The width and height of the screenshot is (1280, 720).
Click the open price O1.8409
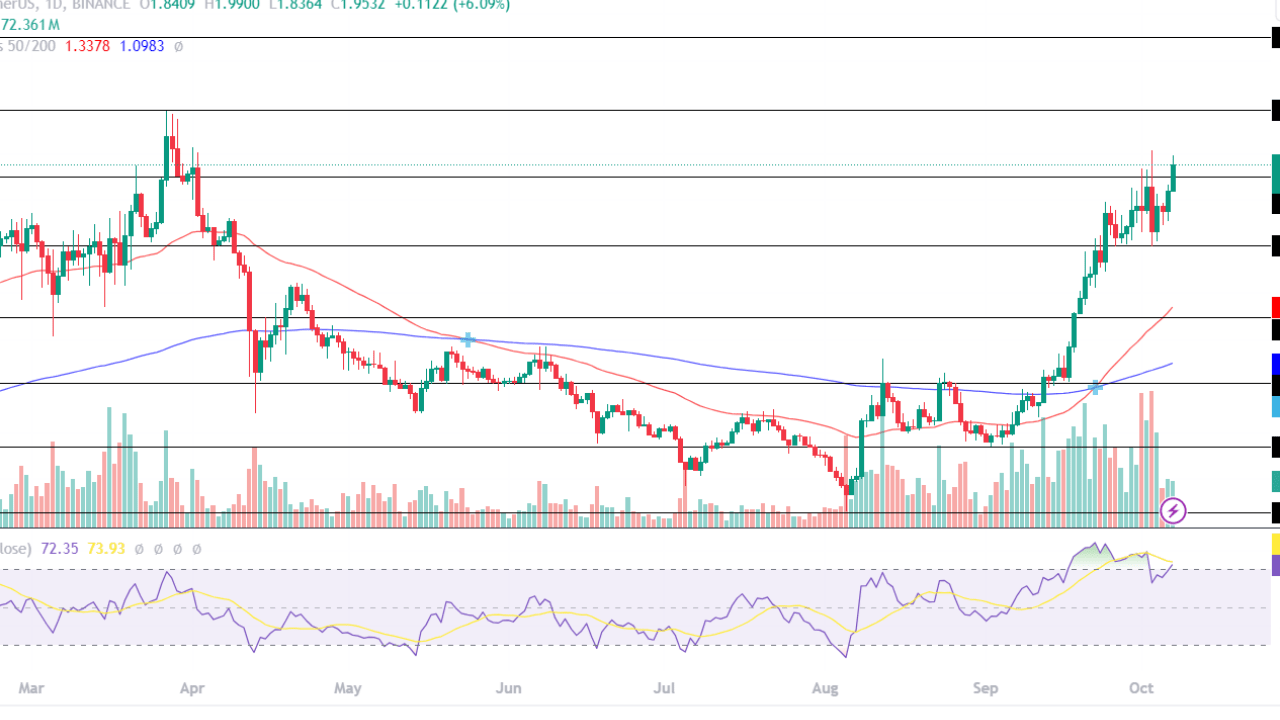pos(167,4)
